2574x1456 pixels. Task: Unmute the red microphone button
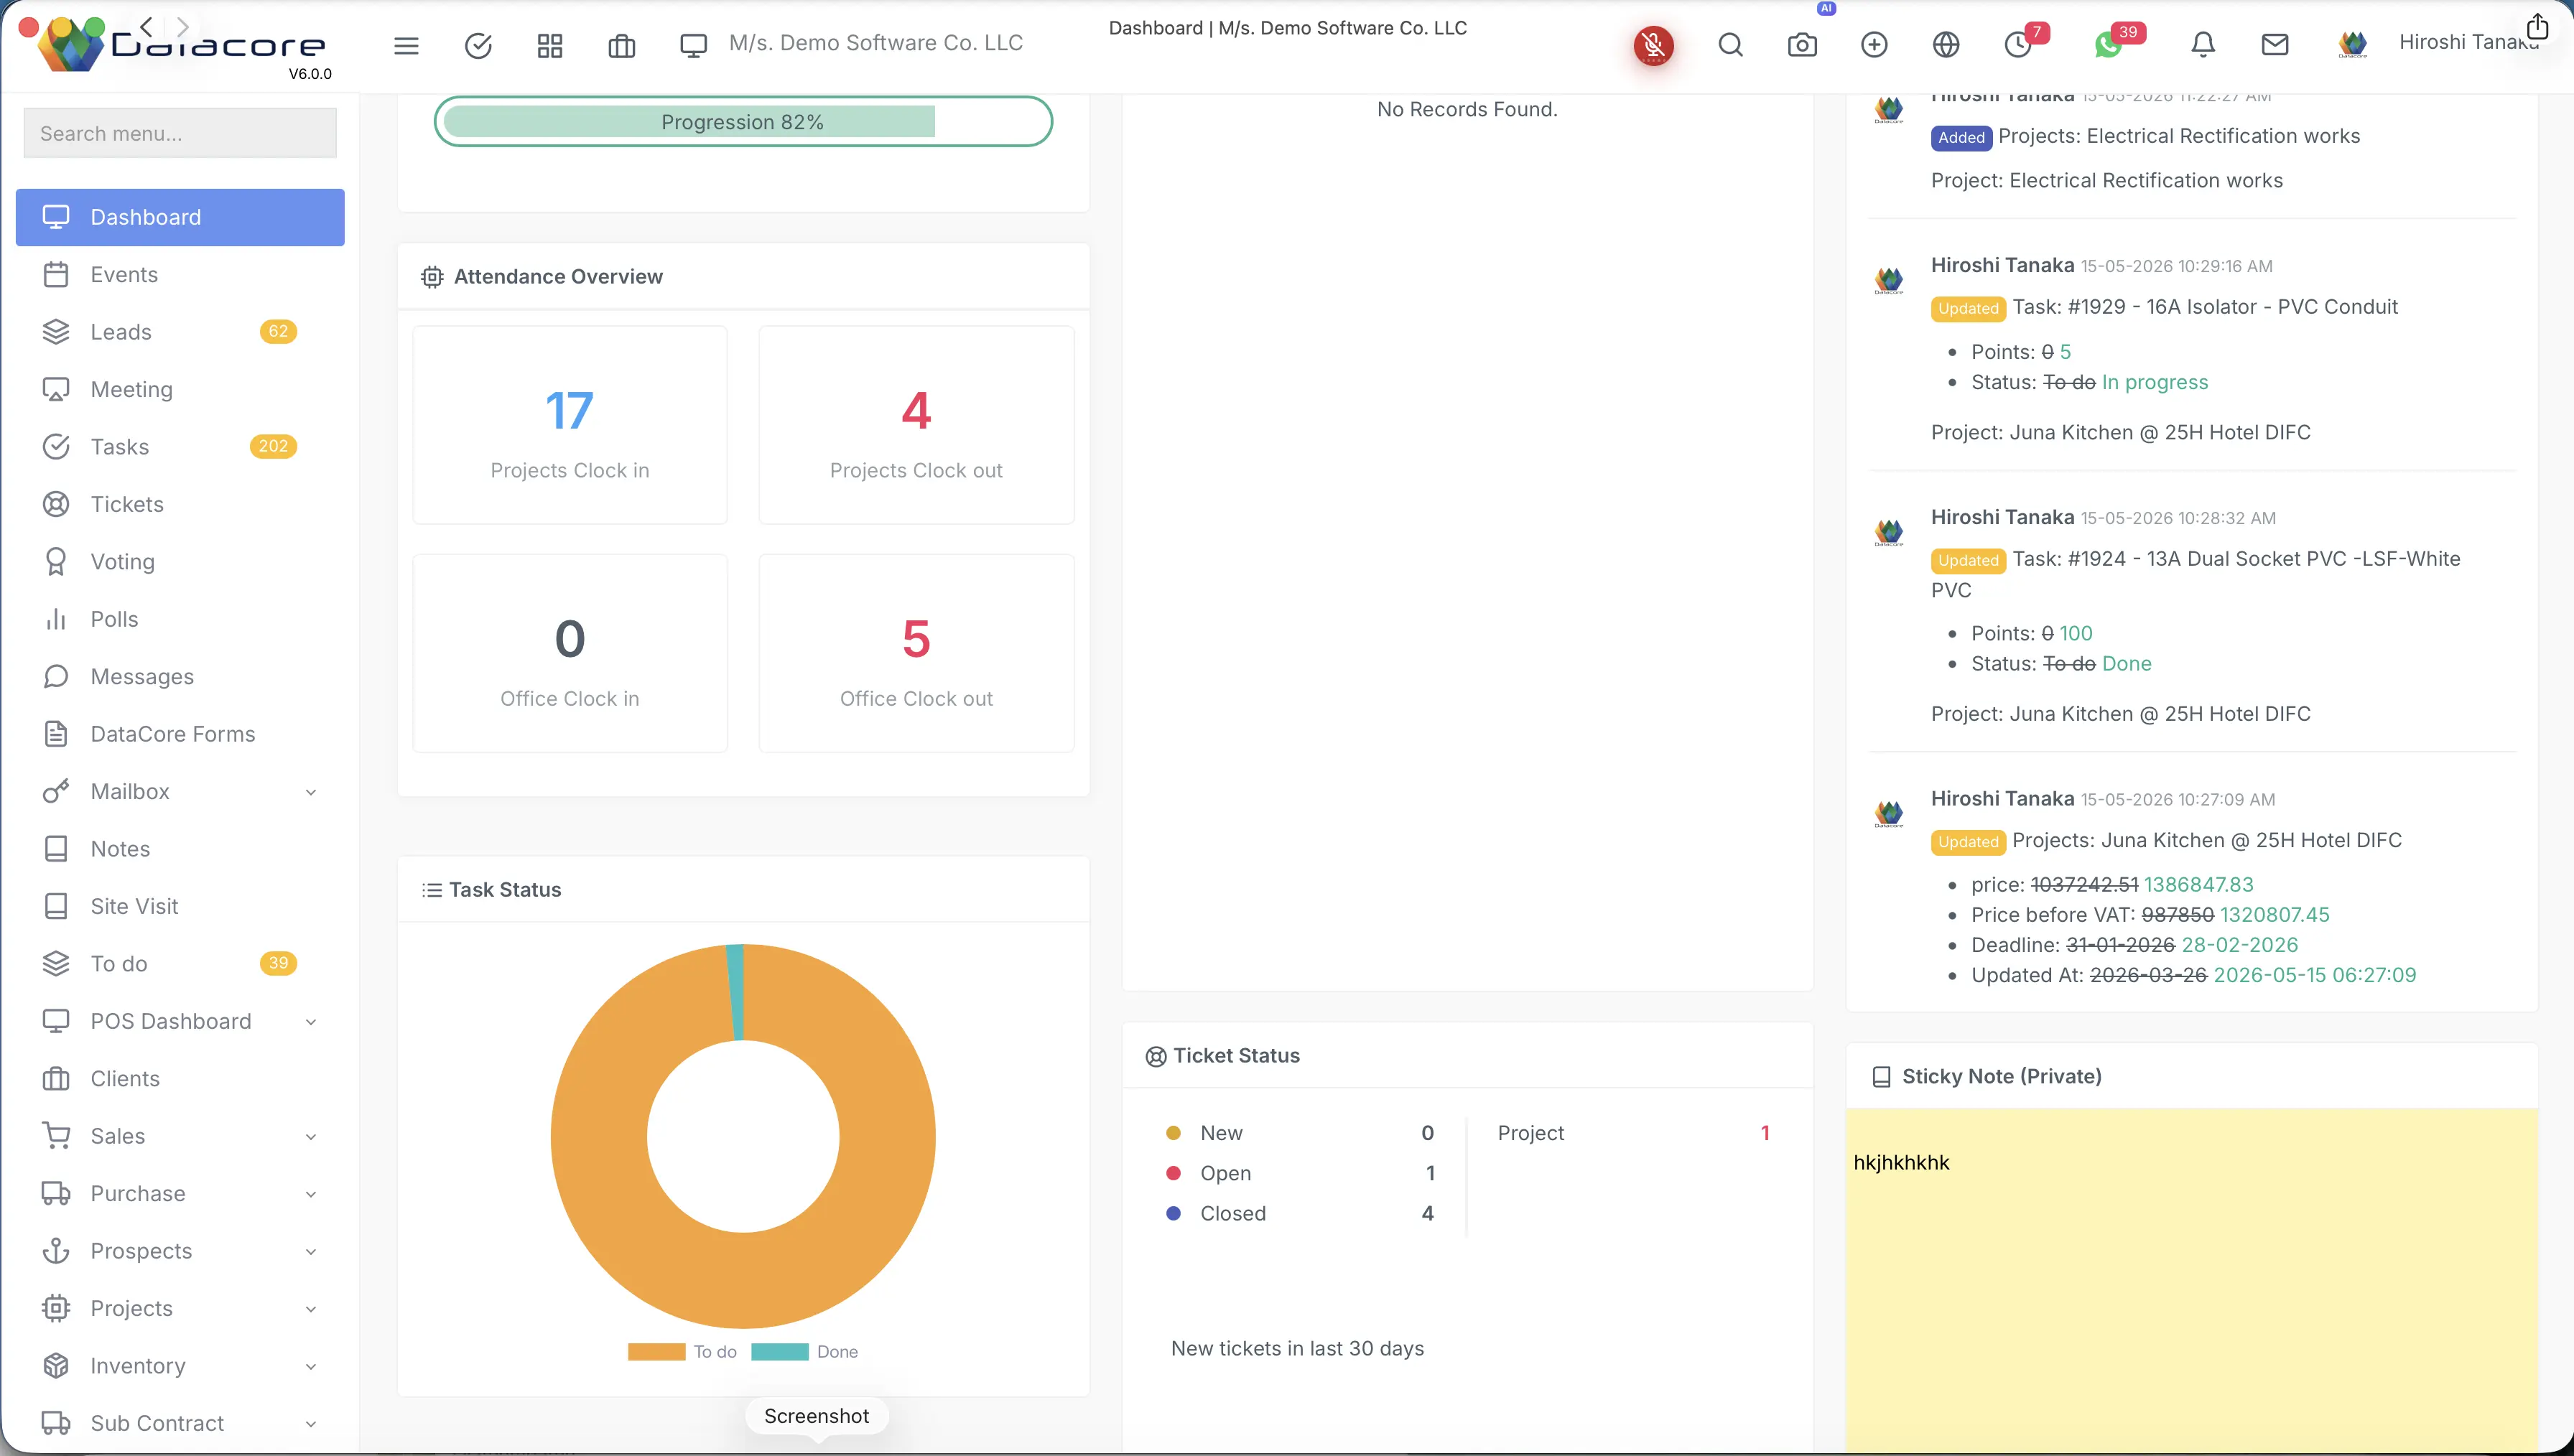1654,45
